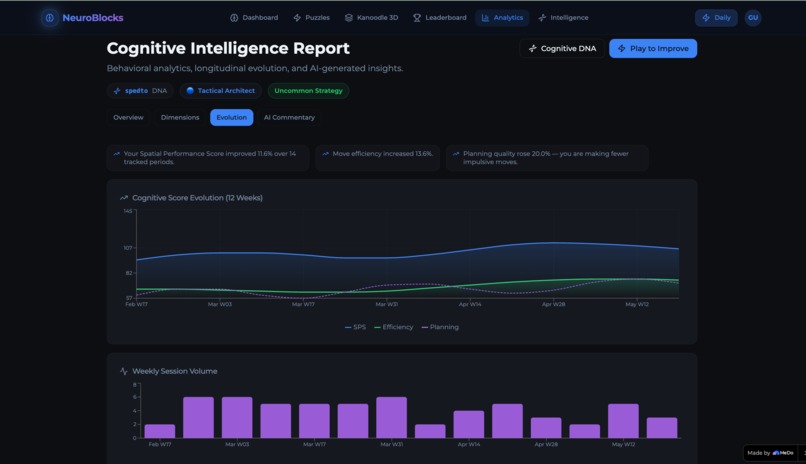This screenshot has height=464, width=806.
Task: Click the spedto DNA badge icon
Action: [x=117, y=90]
